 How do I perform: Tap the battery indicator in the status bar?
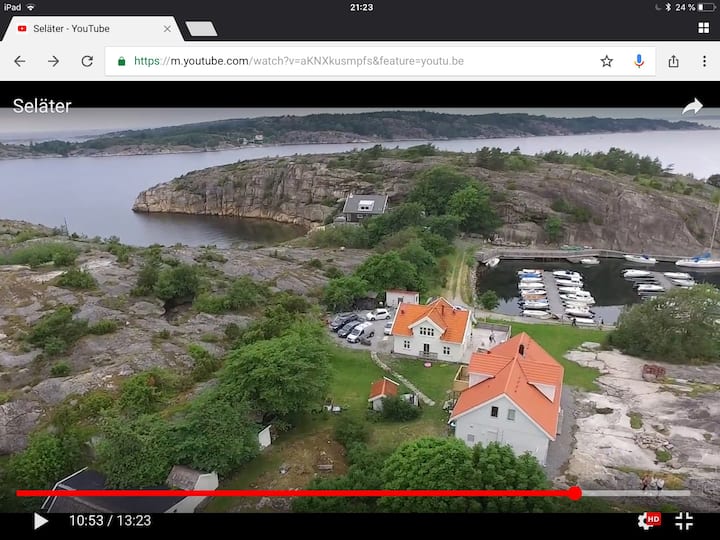tap(706, 7)
